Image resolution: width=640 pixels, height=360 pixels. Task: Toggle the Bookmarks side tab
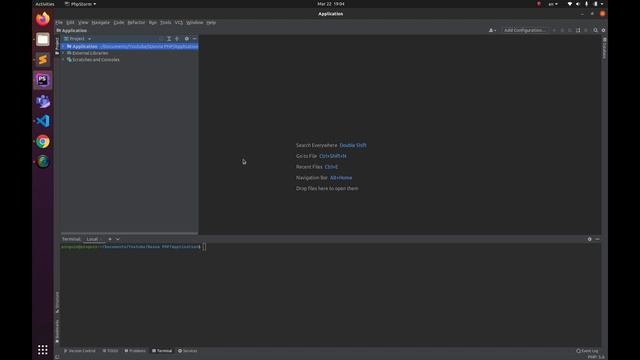57,331
